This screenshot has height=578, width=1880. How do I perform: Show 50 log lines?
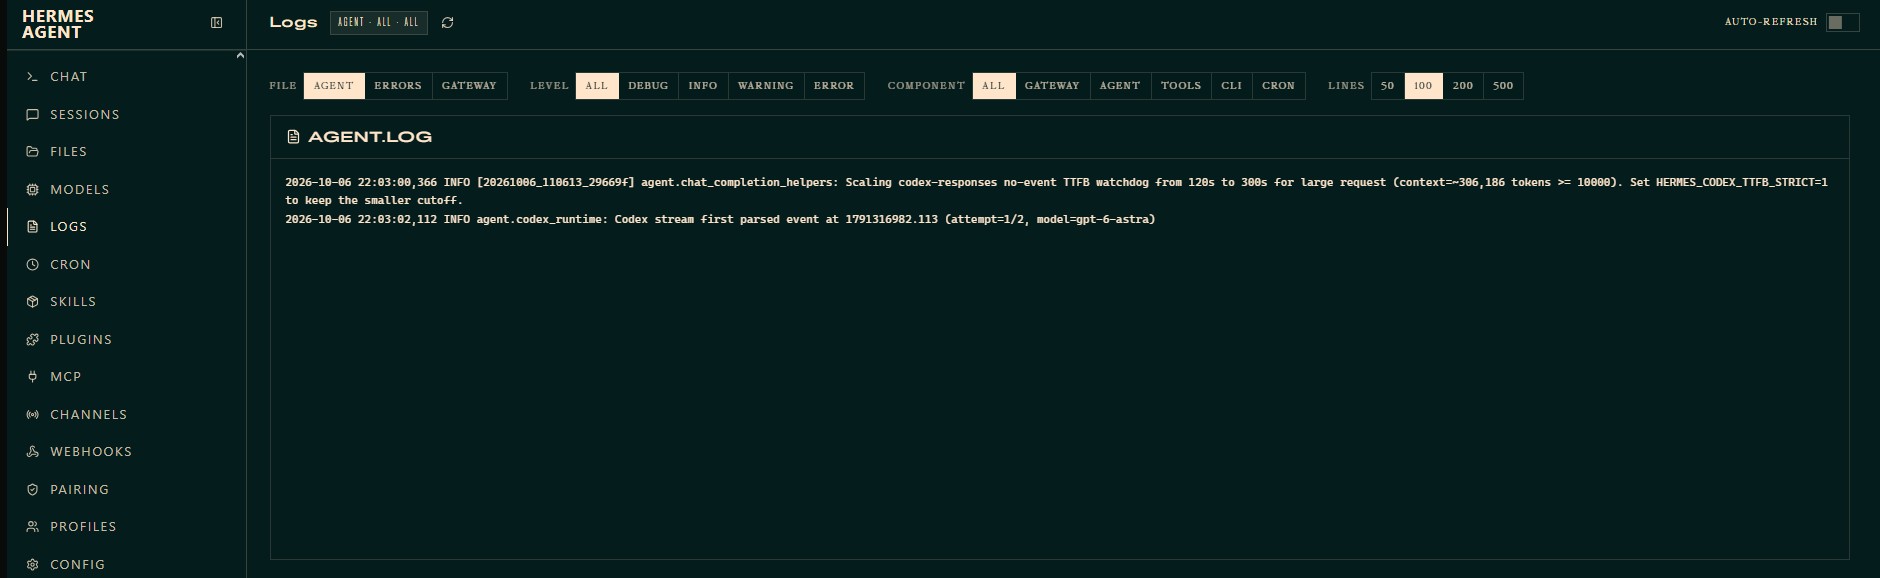[x=1388, y=86]
